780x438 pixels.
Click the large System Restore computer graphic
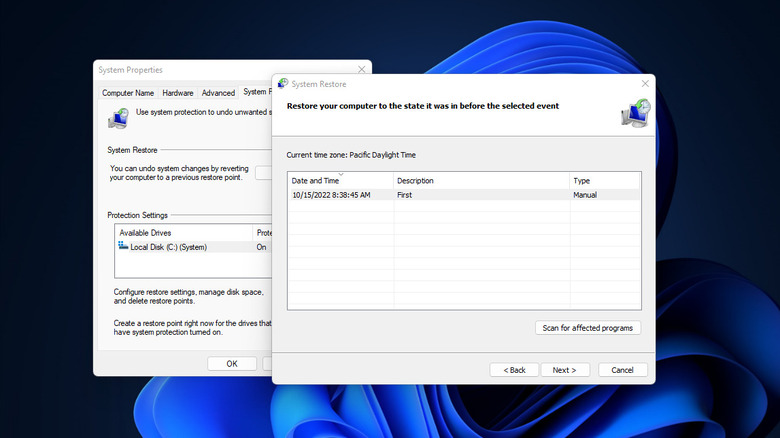(x=634, y=112)
